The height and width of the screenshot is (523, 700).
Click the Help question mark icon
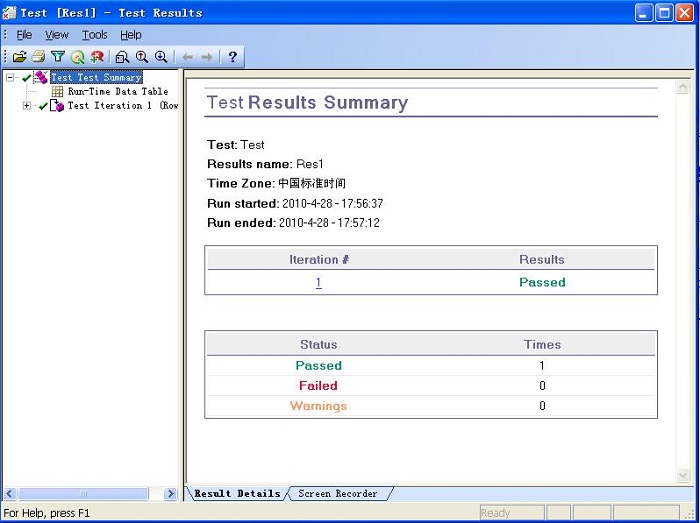click(x=232, y=57)
